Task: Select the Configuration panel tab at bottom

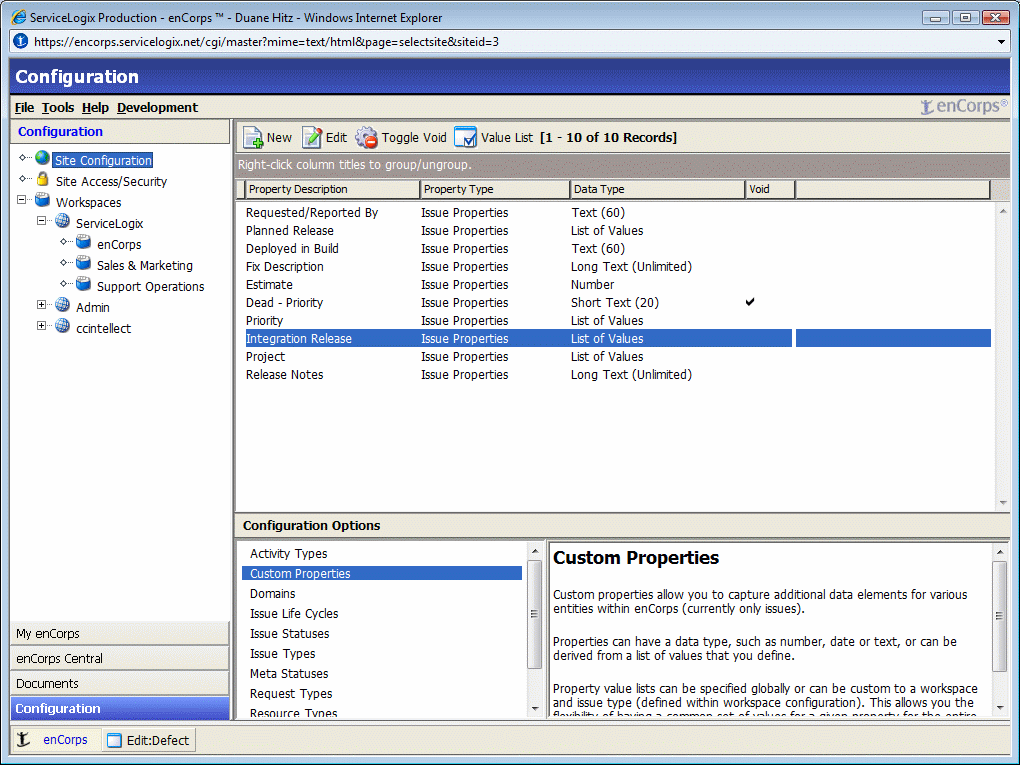Action: pyautogui.click(x=120, y=708)
